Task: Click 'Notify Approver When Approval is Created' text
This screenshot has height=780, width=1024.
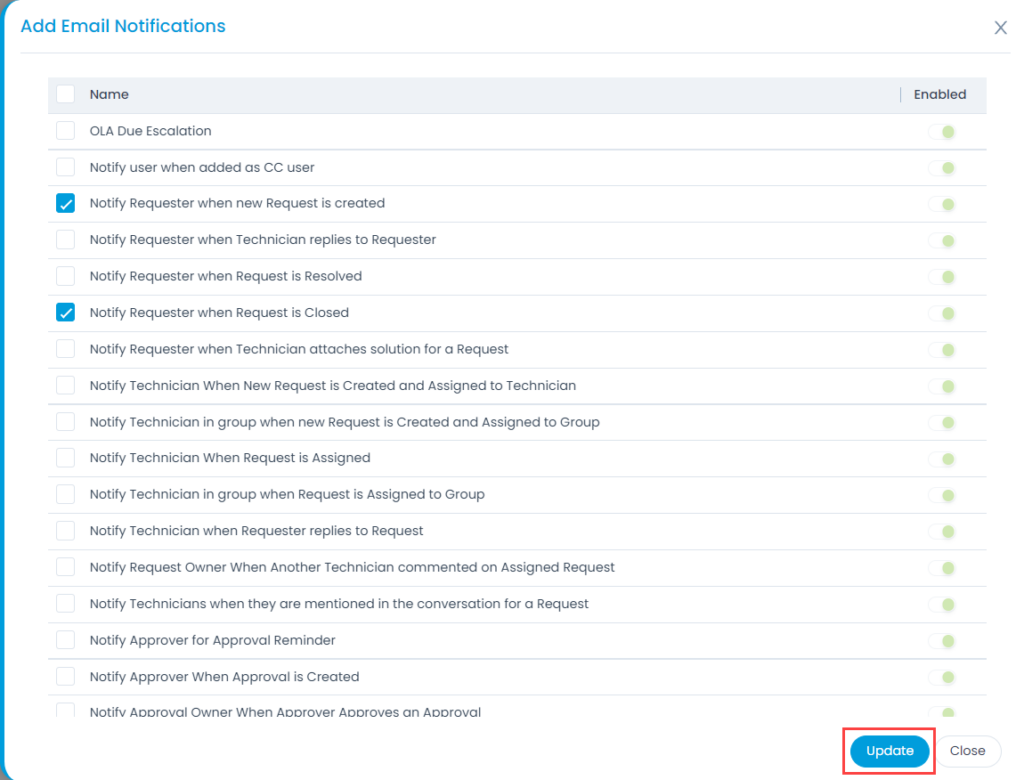Action: point(224,677)
